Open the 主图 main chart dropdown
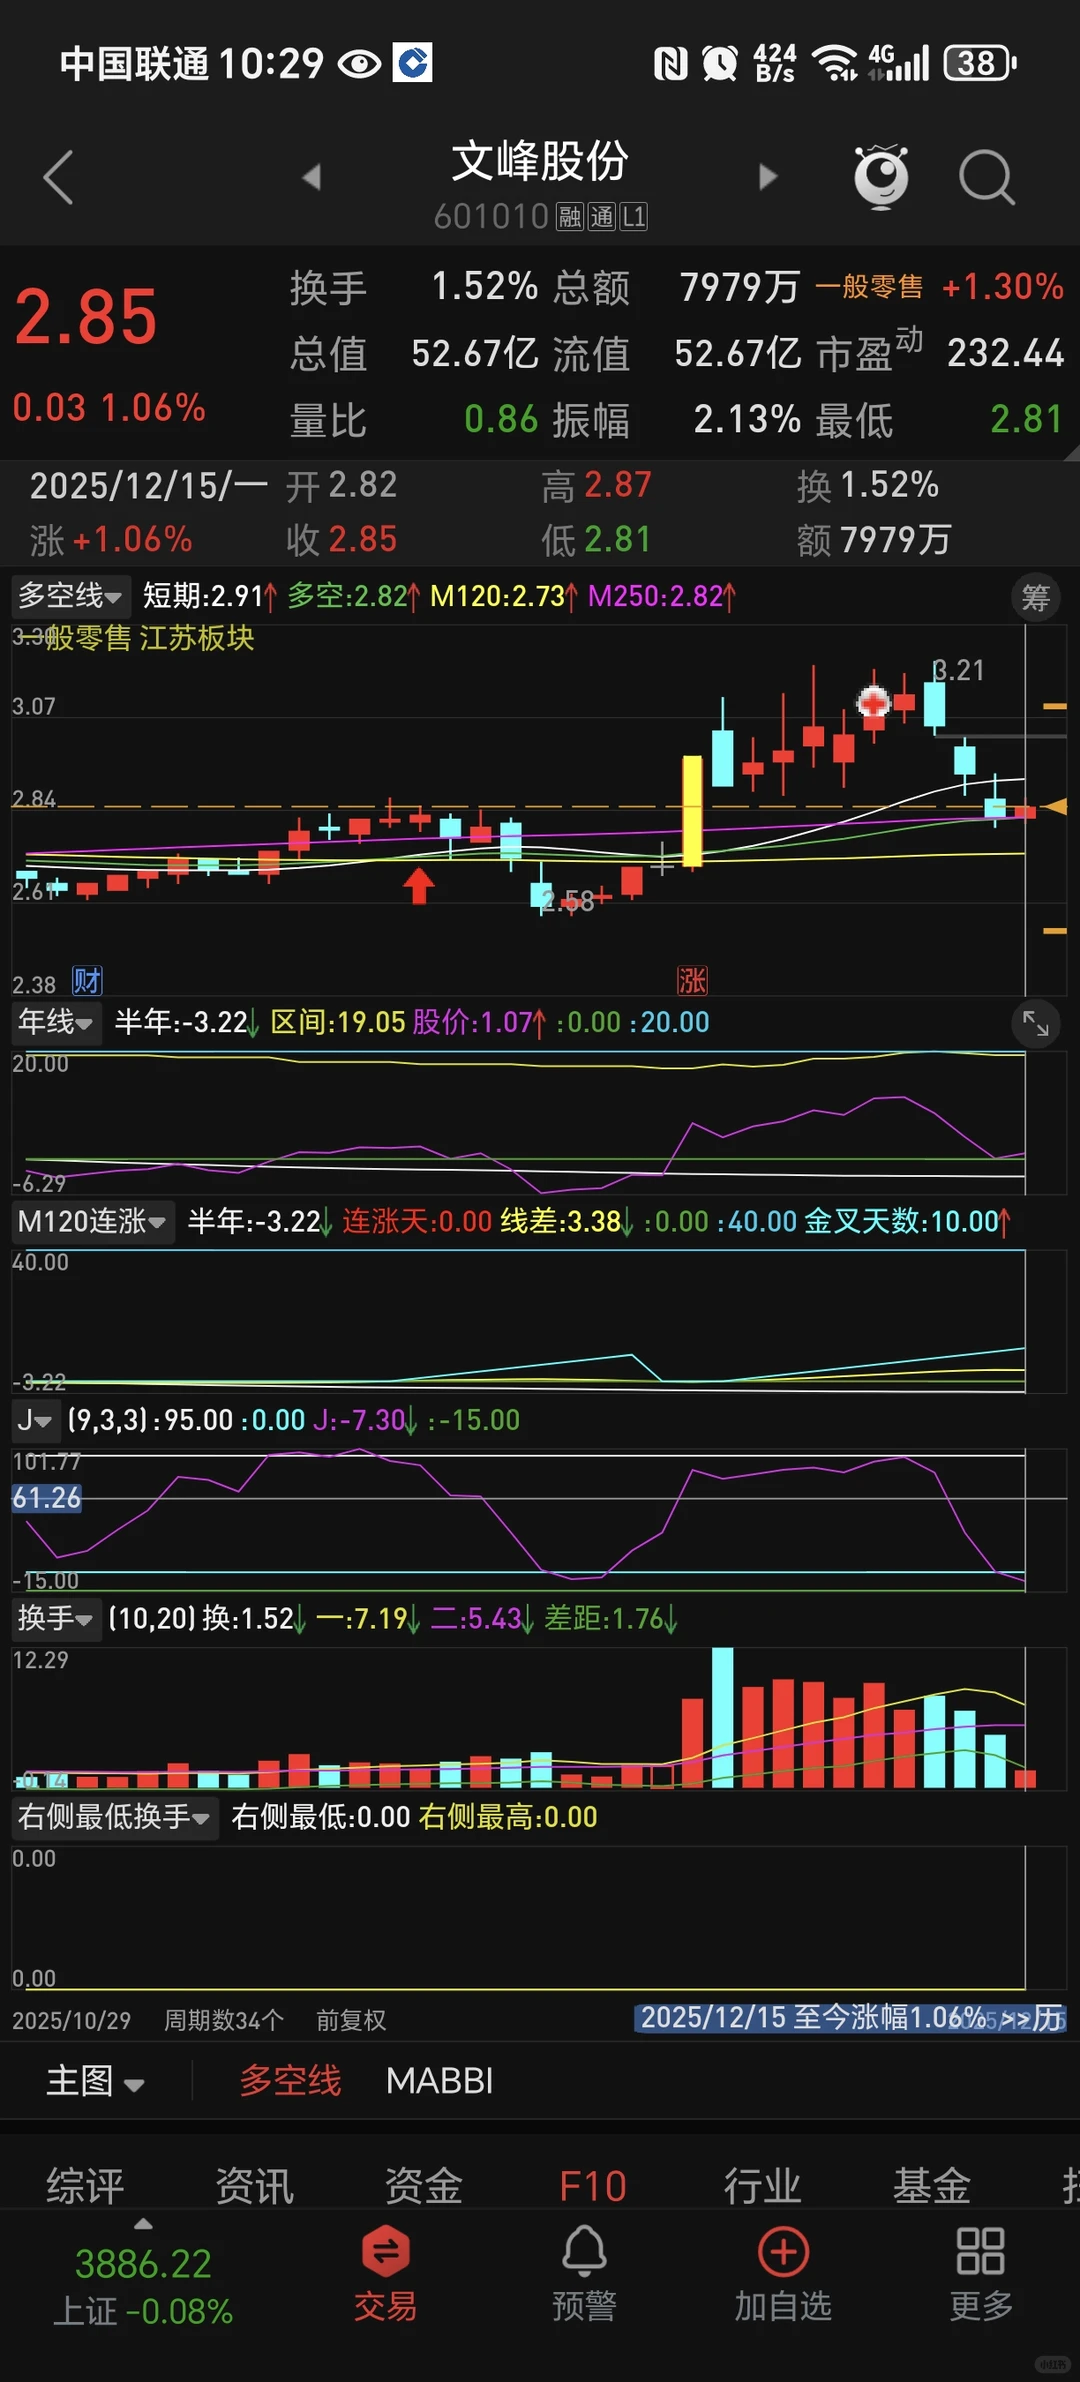This screenshot has width=1080, height=2382. click(x=96, y=2081)
